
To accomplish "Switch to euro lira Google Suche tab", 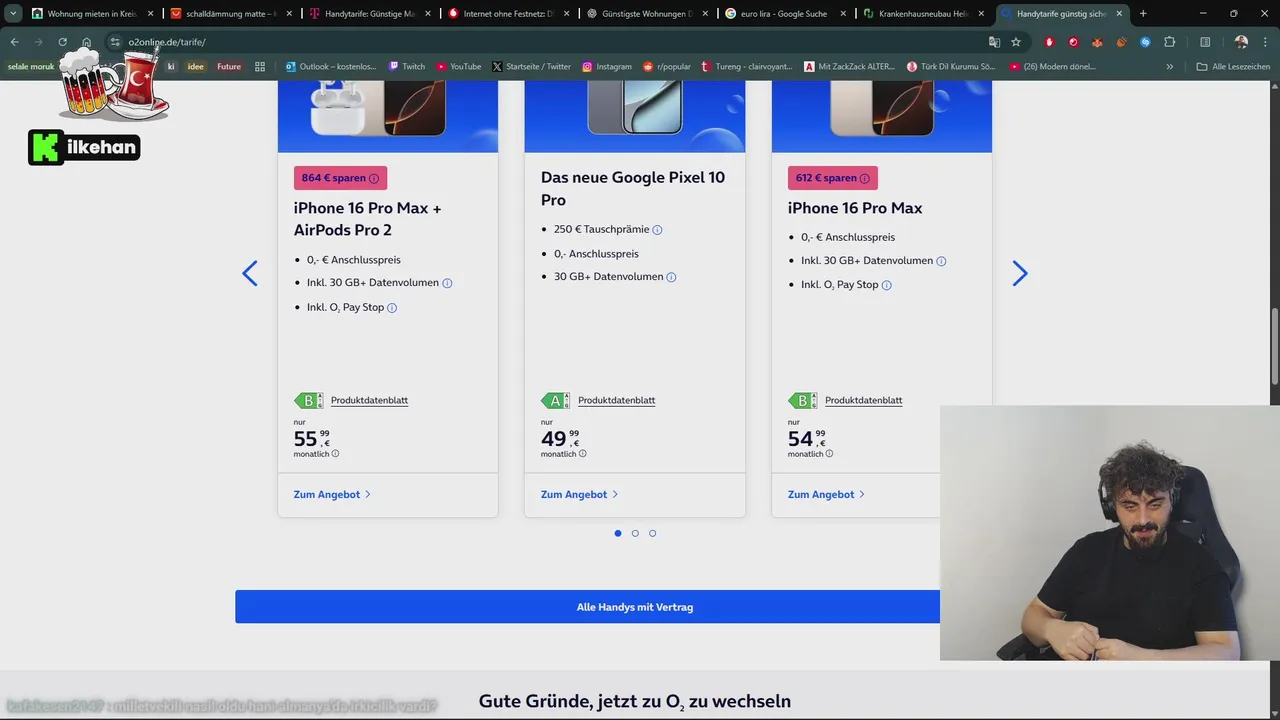I will 784,14.
